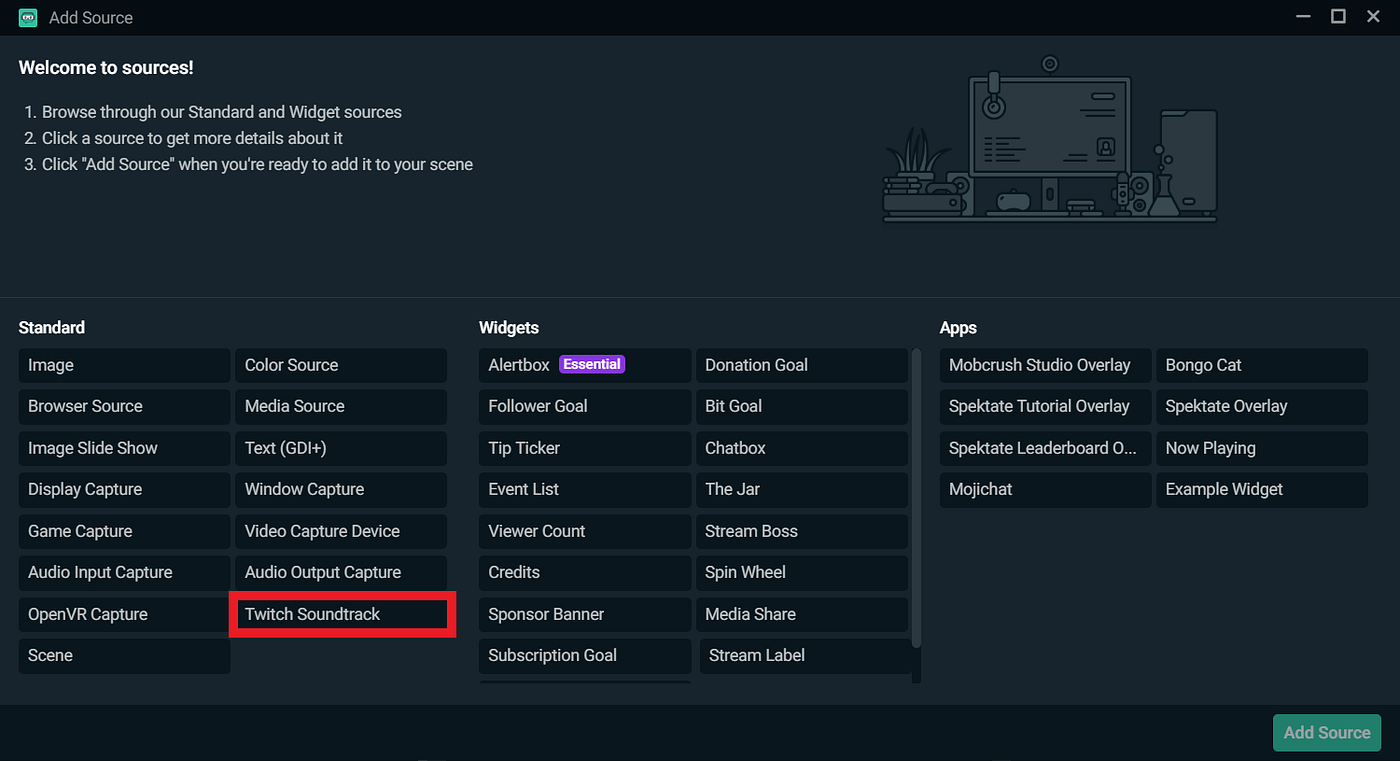Click the Welcome to sources! heading
The image size is (1400, 761).
tap(106, 68)
